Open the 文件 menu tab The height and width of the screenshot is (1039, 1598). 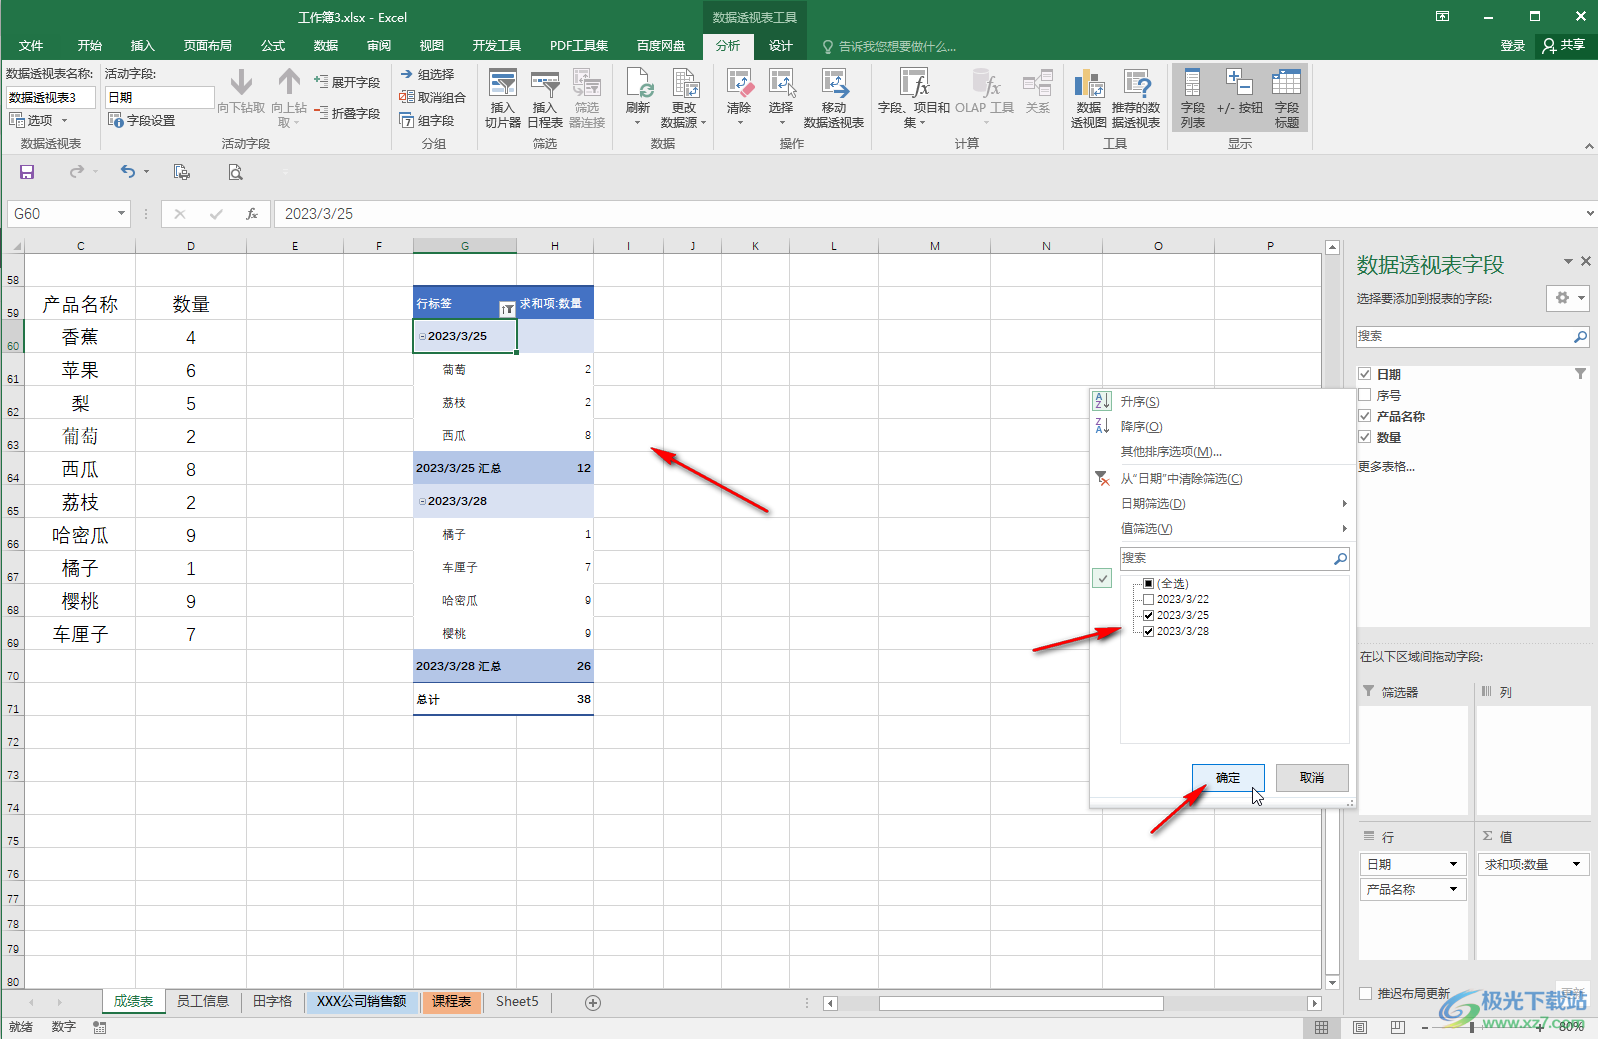point(31,46)
